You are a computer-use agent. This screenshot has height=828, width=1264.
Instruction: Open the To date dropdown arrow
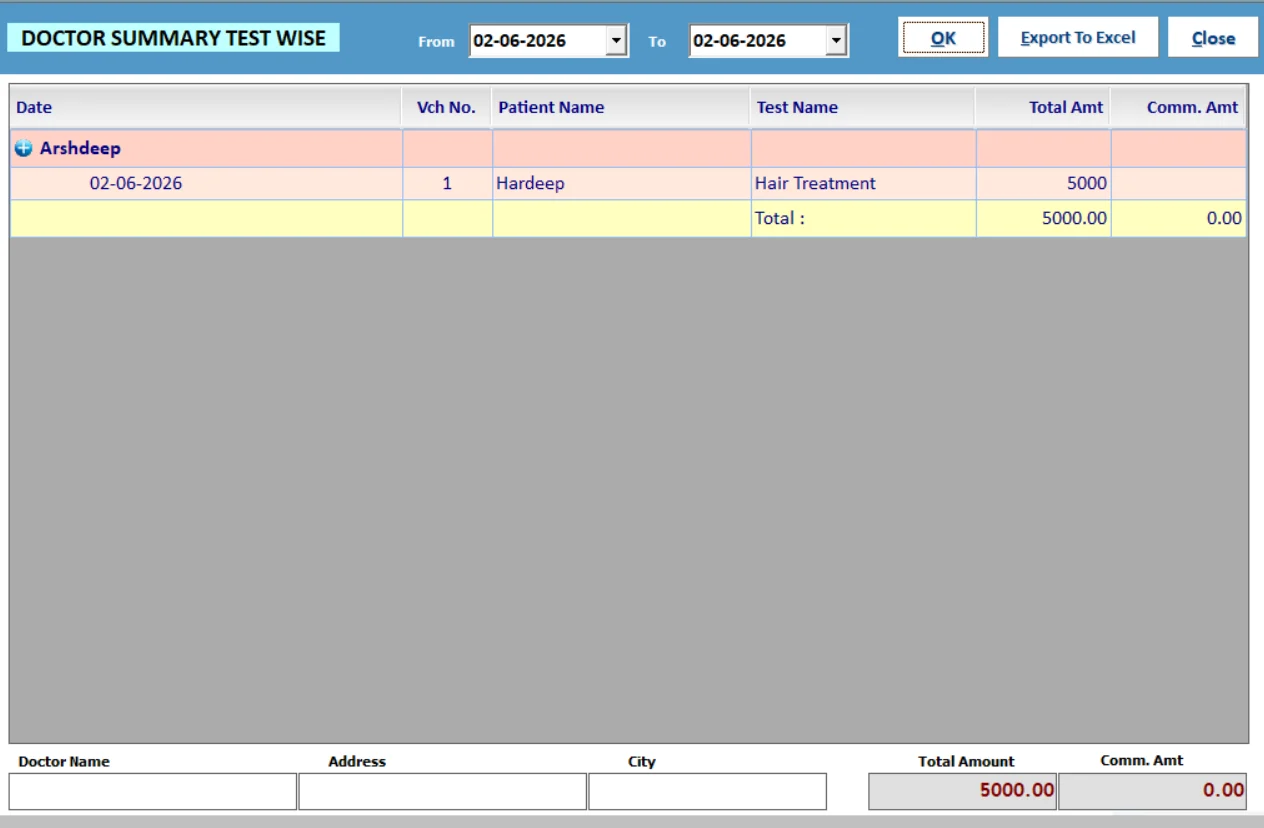(x=837, y=41)
